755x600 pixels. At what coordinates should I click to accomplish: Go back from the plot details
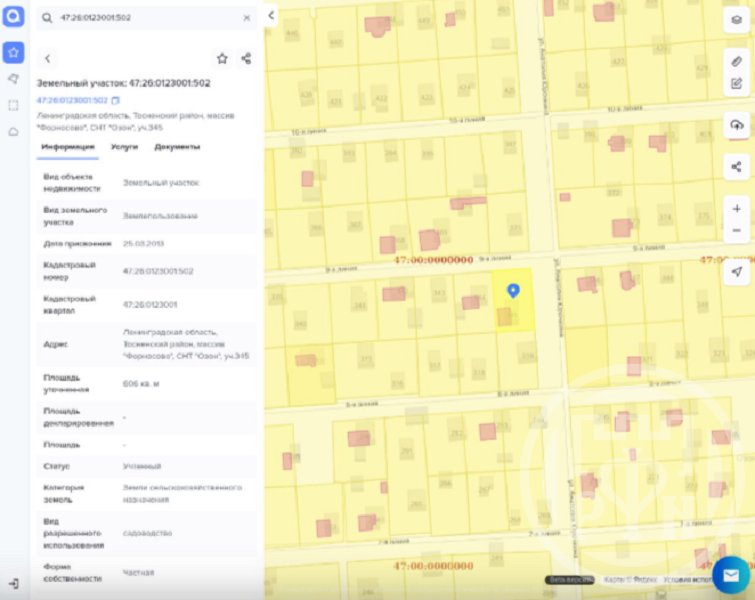(x=47, y=59)
